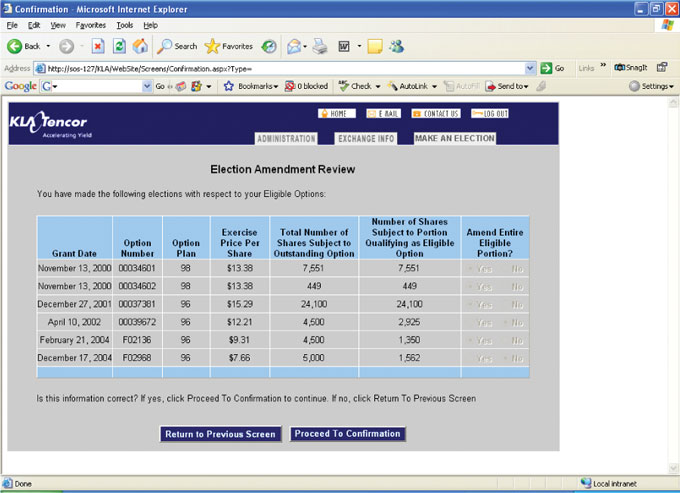Open the Favorites star in the toolbar
Screen dimensions: 680x493
(229, 46)
